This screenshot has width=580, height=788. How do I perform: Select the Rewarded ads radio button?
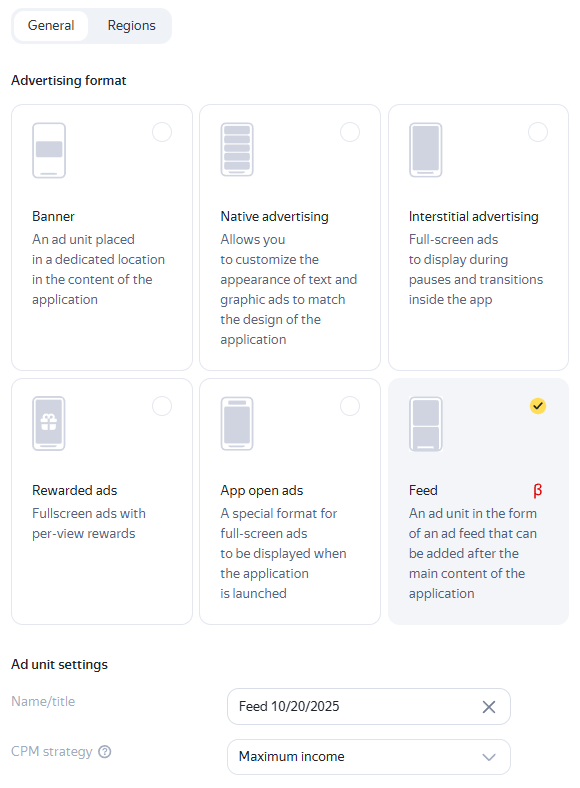click(x=162, y=406)
